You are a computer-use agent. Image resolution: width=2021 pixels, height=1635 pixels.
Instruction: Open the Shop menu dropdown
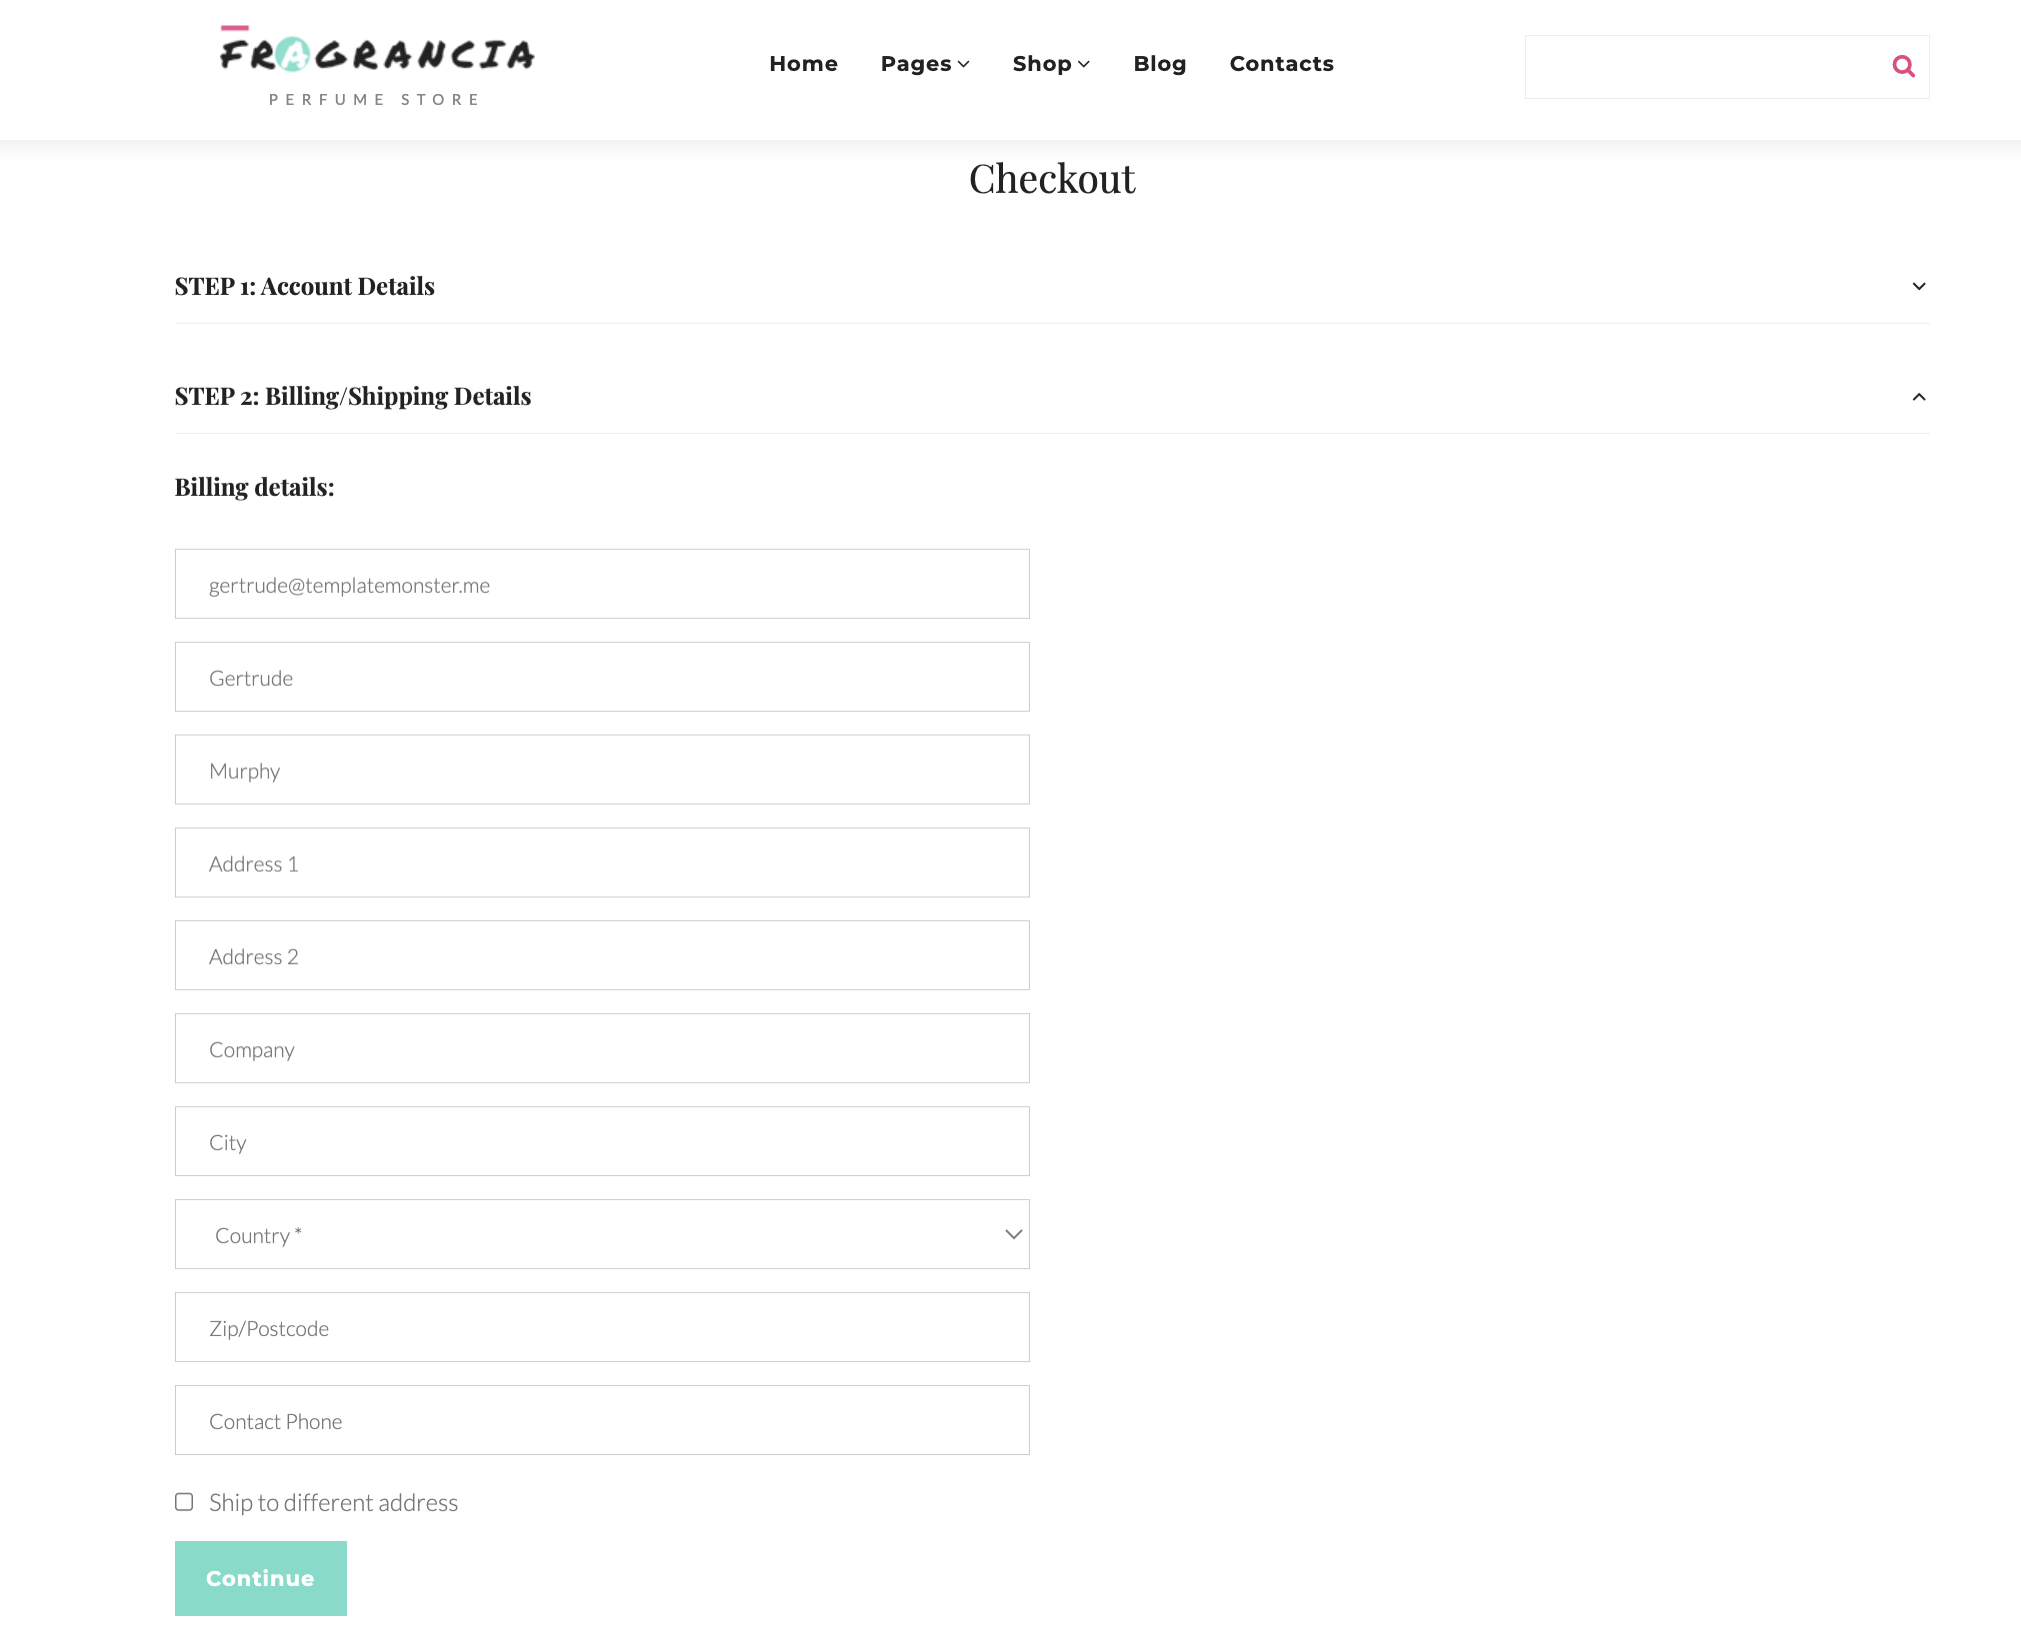click(1051, 64)
